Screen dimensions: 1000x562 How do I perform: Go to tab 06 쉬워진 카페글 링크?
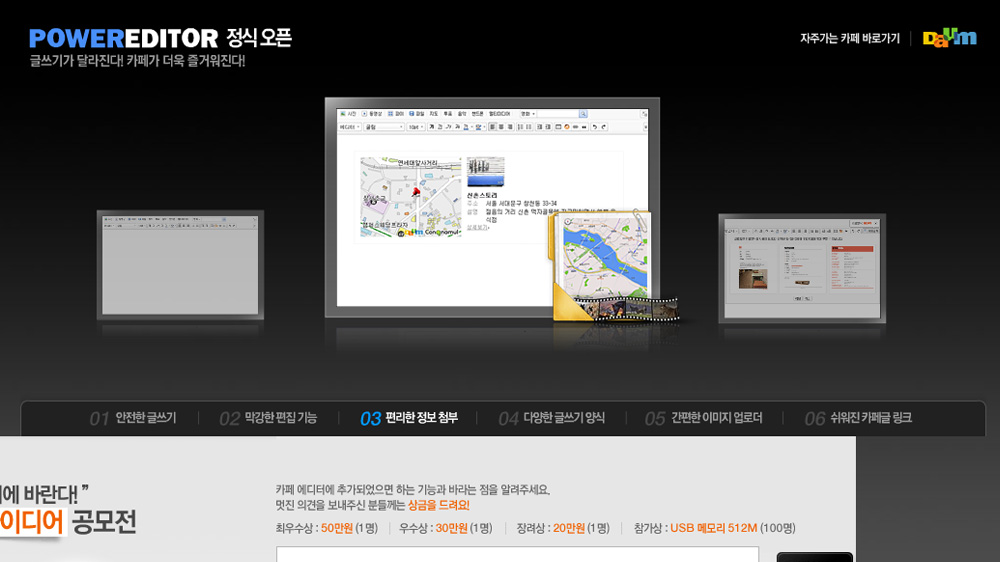pyautogui.click(x=858, y=418)
